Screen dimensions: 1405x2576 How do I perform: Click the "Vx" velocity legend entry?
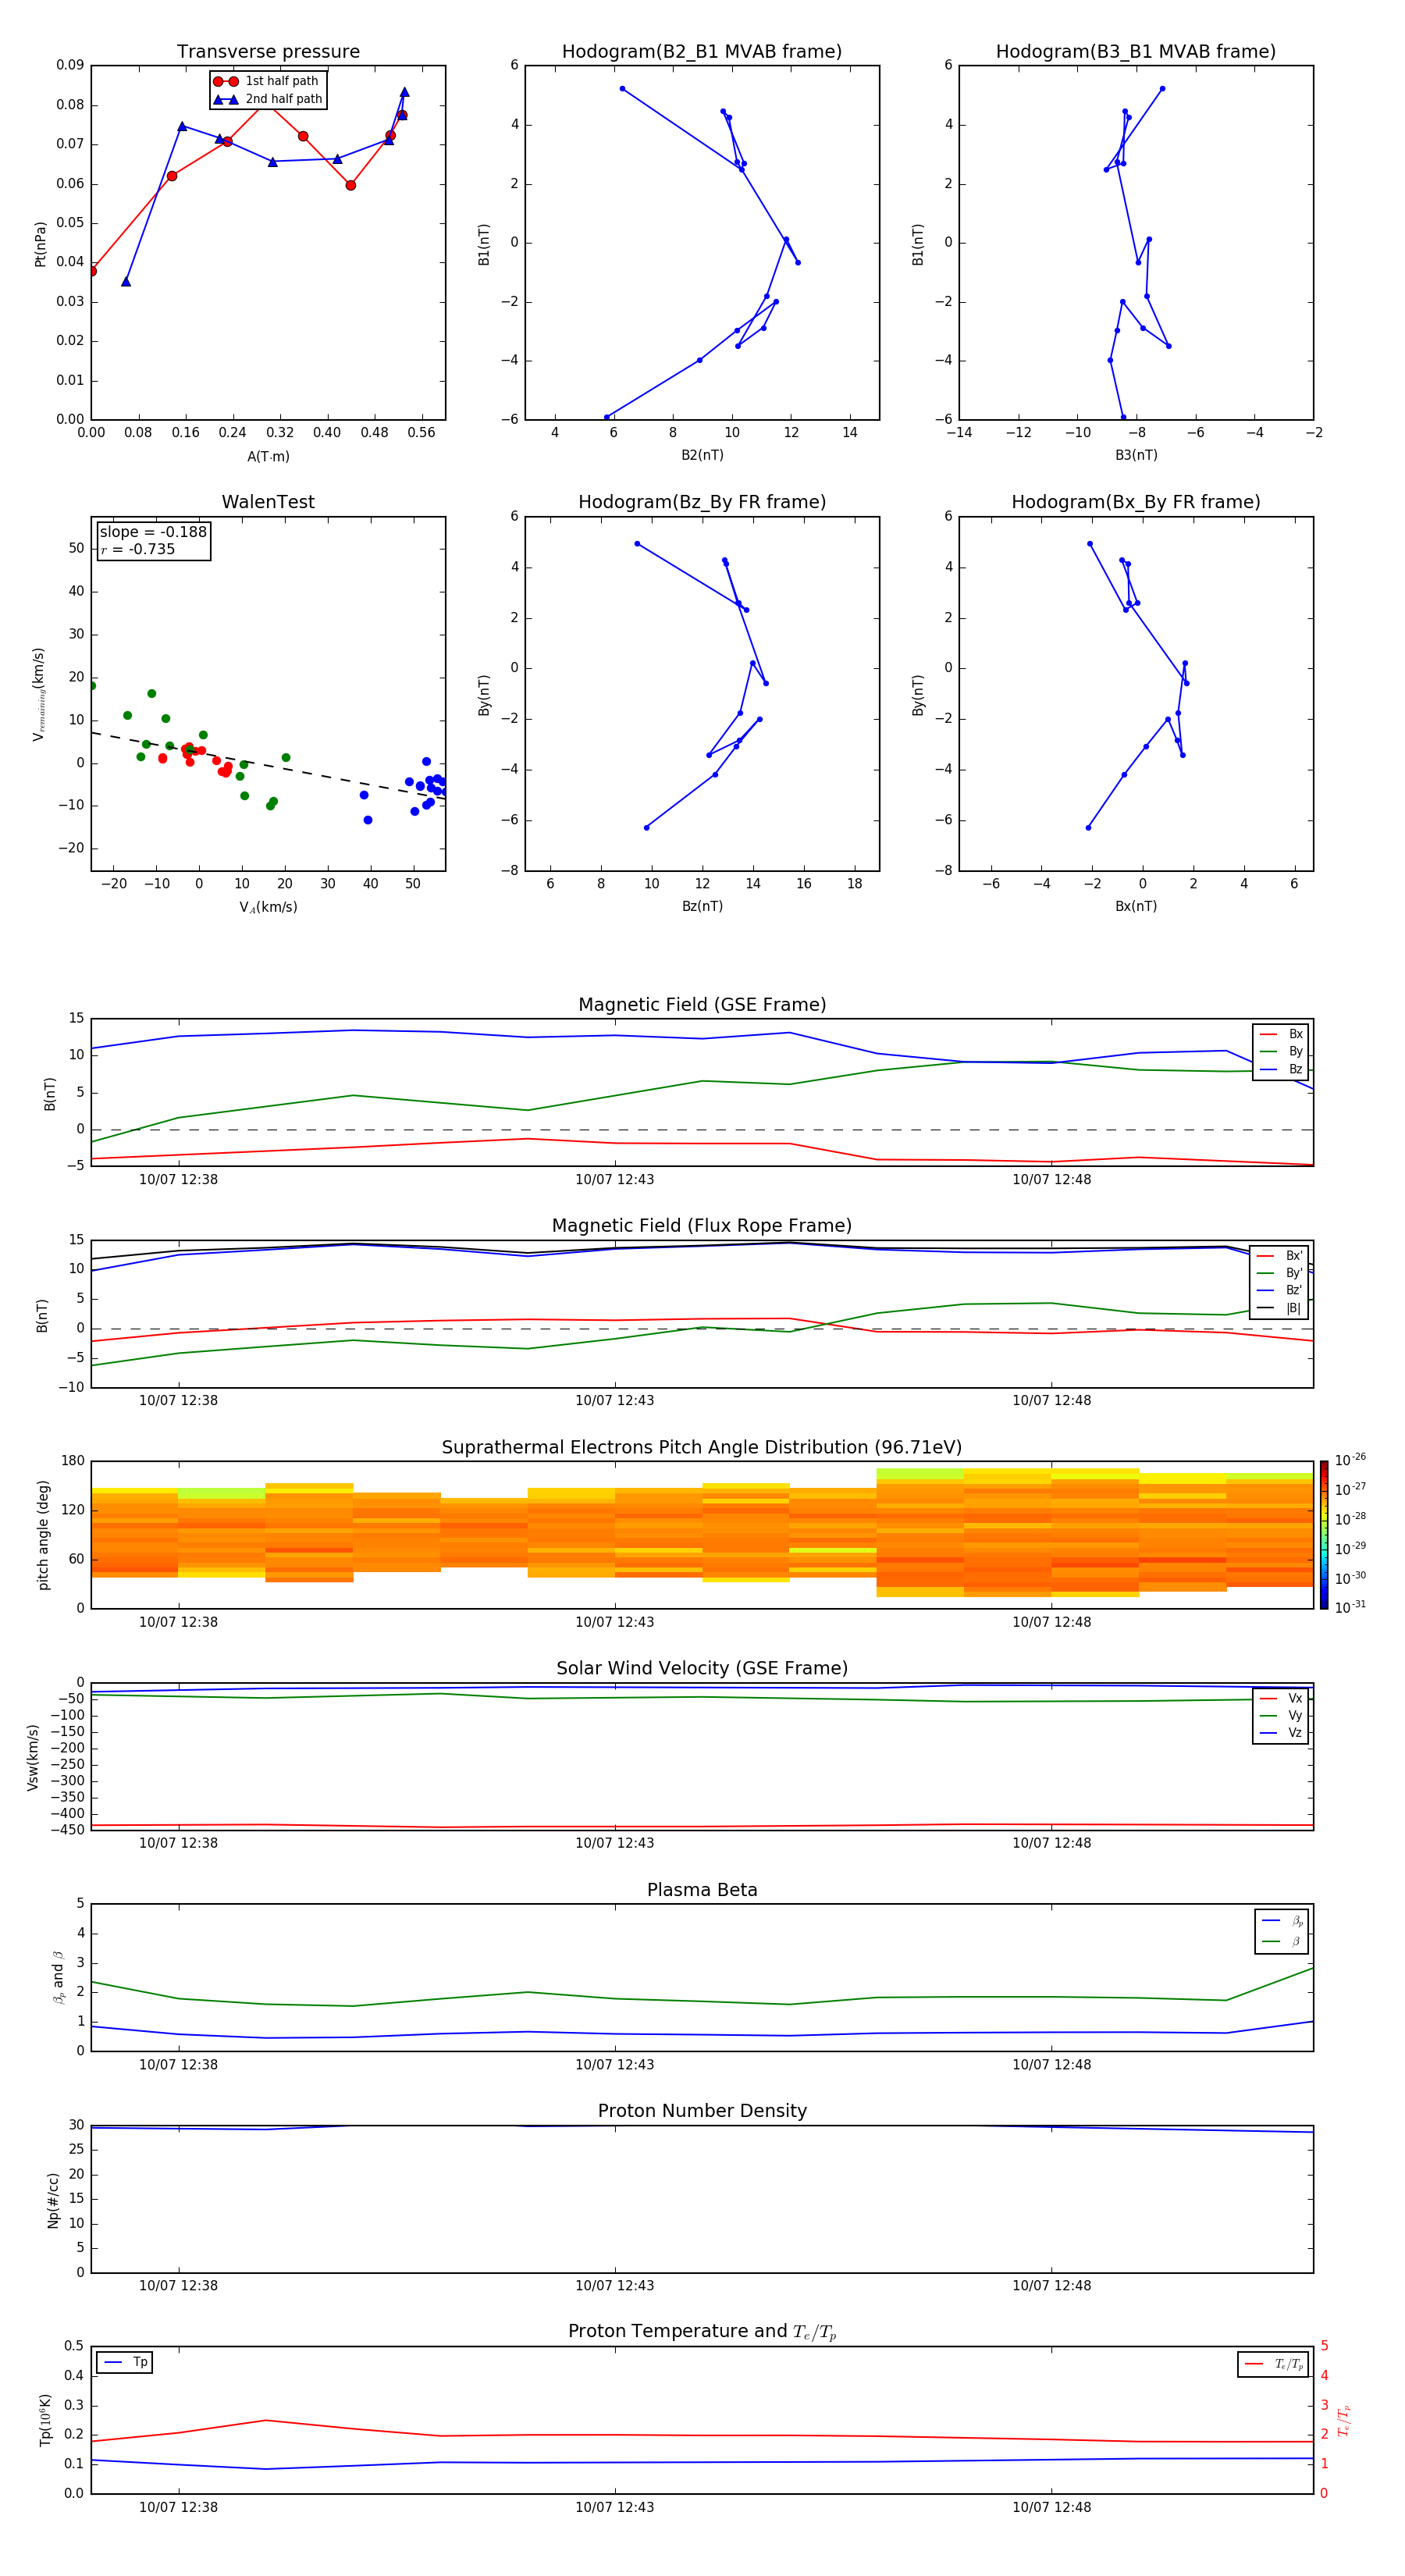pyautogui.click(x=1282, y=1698)
